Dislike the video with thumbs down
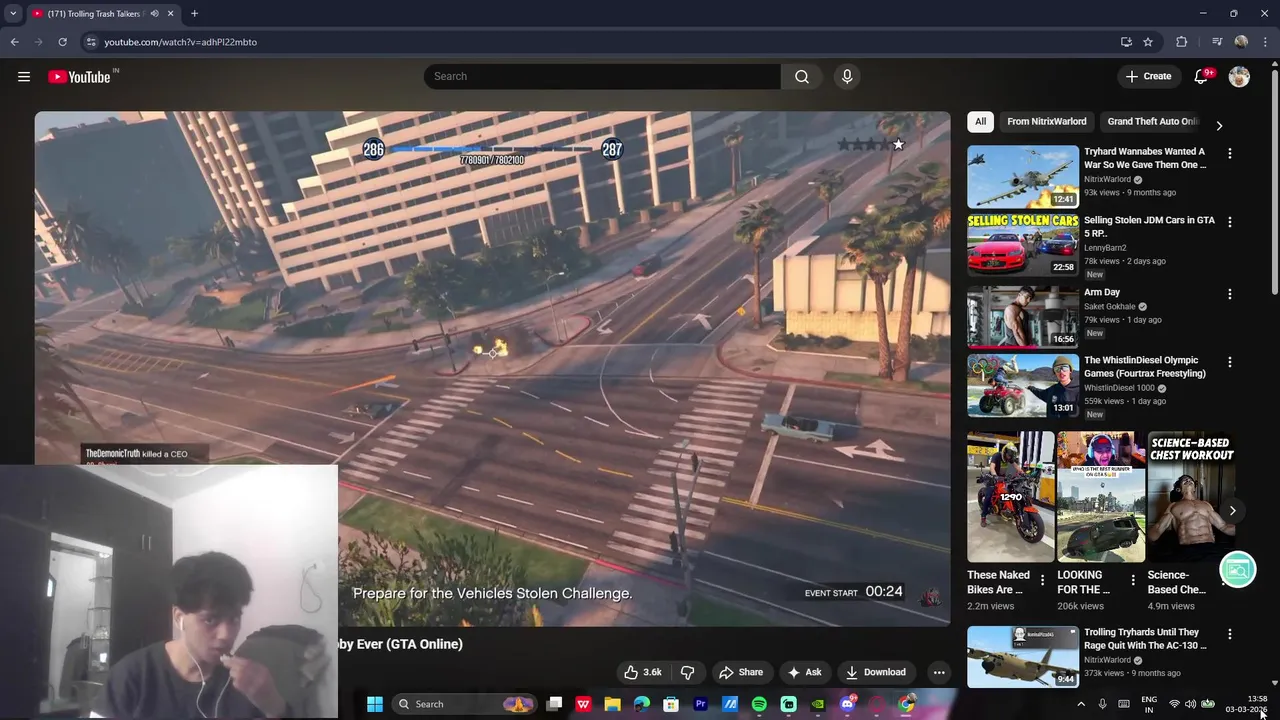Screen dimensions: 1280x720 [687, 672]
